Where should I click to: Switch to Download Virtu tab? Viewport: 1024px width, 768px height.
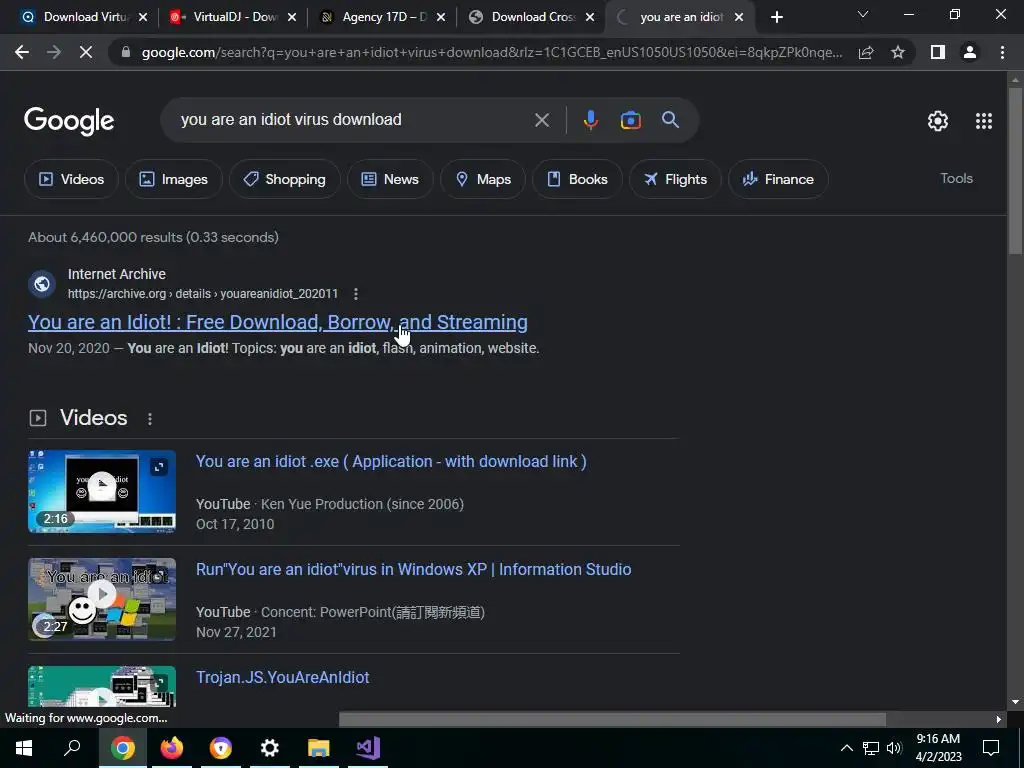tap(86, 18)
